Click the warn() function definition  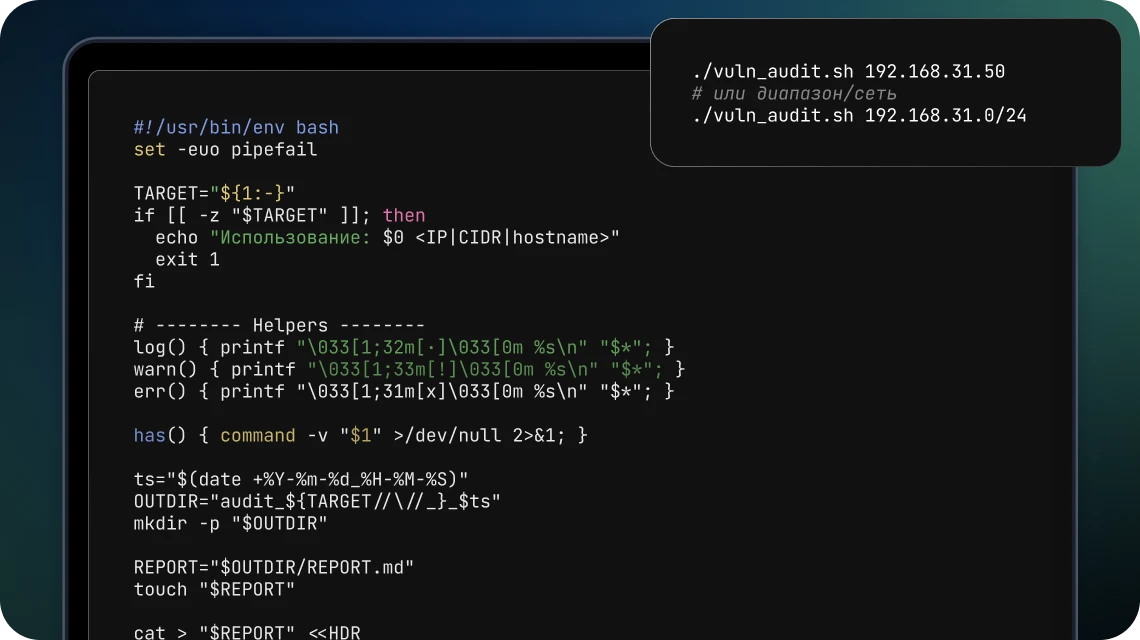(409, 369)
